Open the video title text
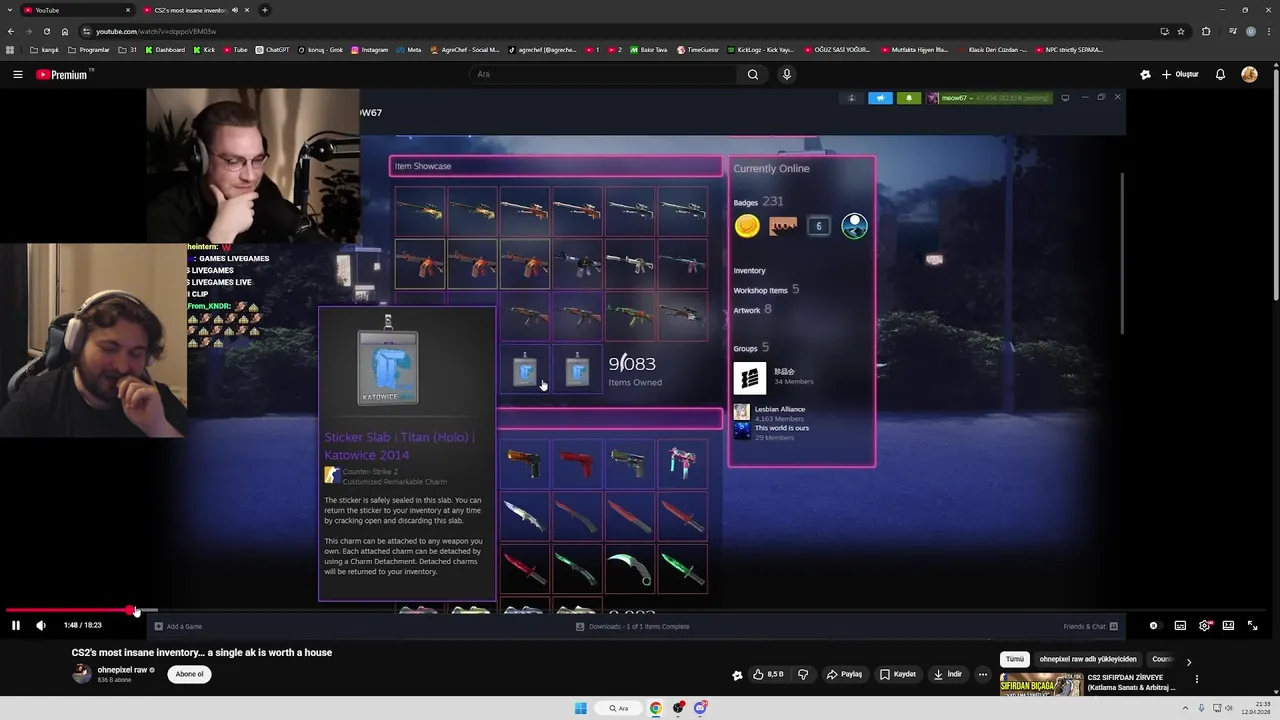Screen dimensions: 1280x720 click(x=202, y=653)
